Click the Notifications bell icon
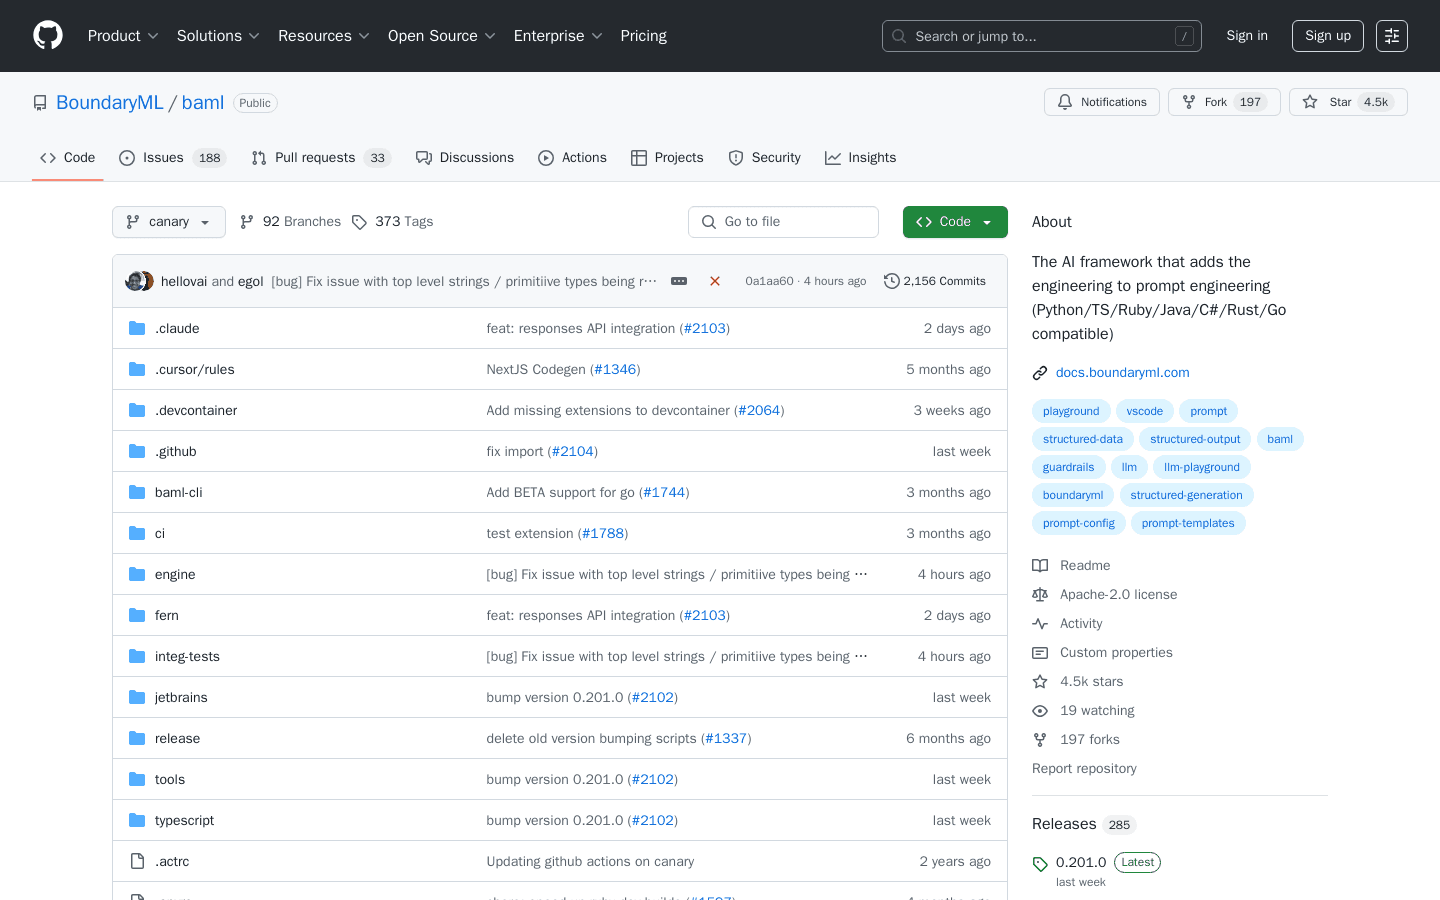 (x=1063, y=101)
